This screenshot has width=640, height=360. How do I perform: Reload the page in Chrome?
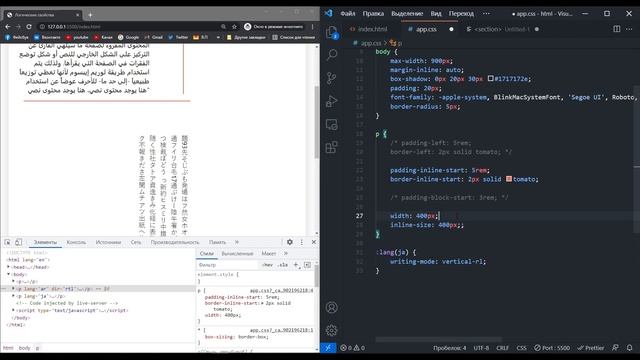coord(29,27)
